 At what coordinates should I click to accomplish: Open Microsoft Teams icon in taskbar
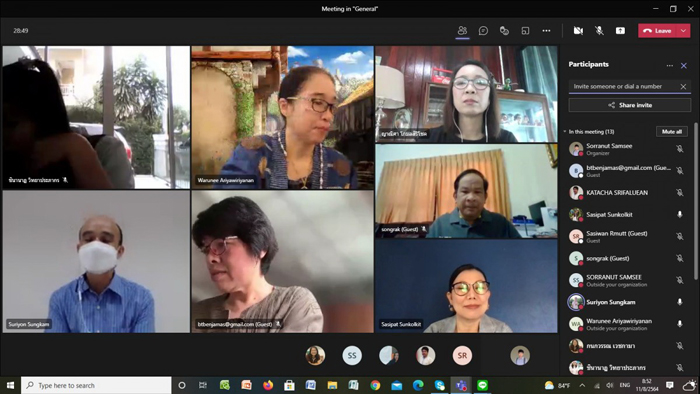[461, 385]
